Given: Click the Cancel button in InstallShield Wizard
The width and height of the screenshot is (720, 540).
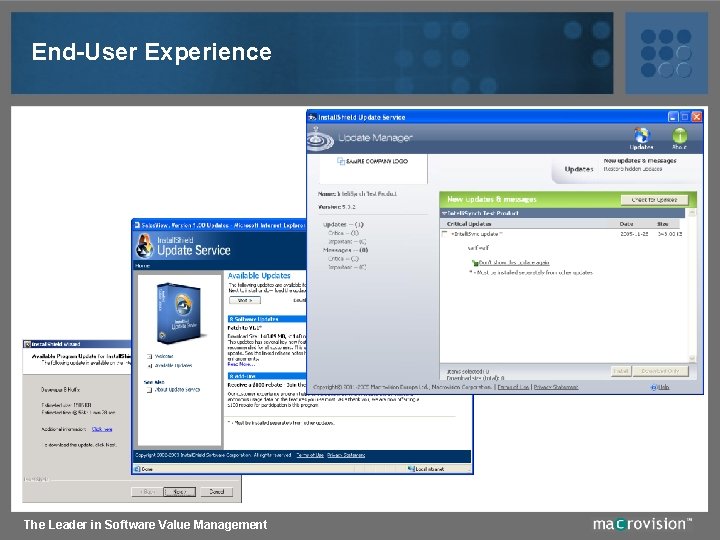Looking at the screenshot, I should (217, 492).
